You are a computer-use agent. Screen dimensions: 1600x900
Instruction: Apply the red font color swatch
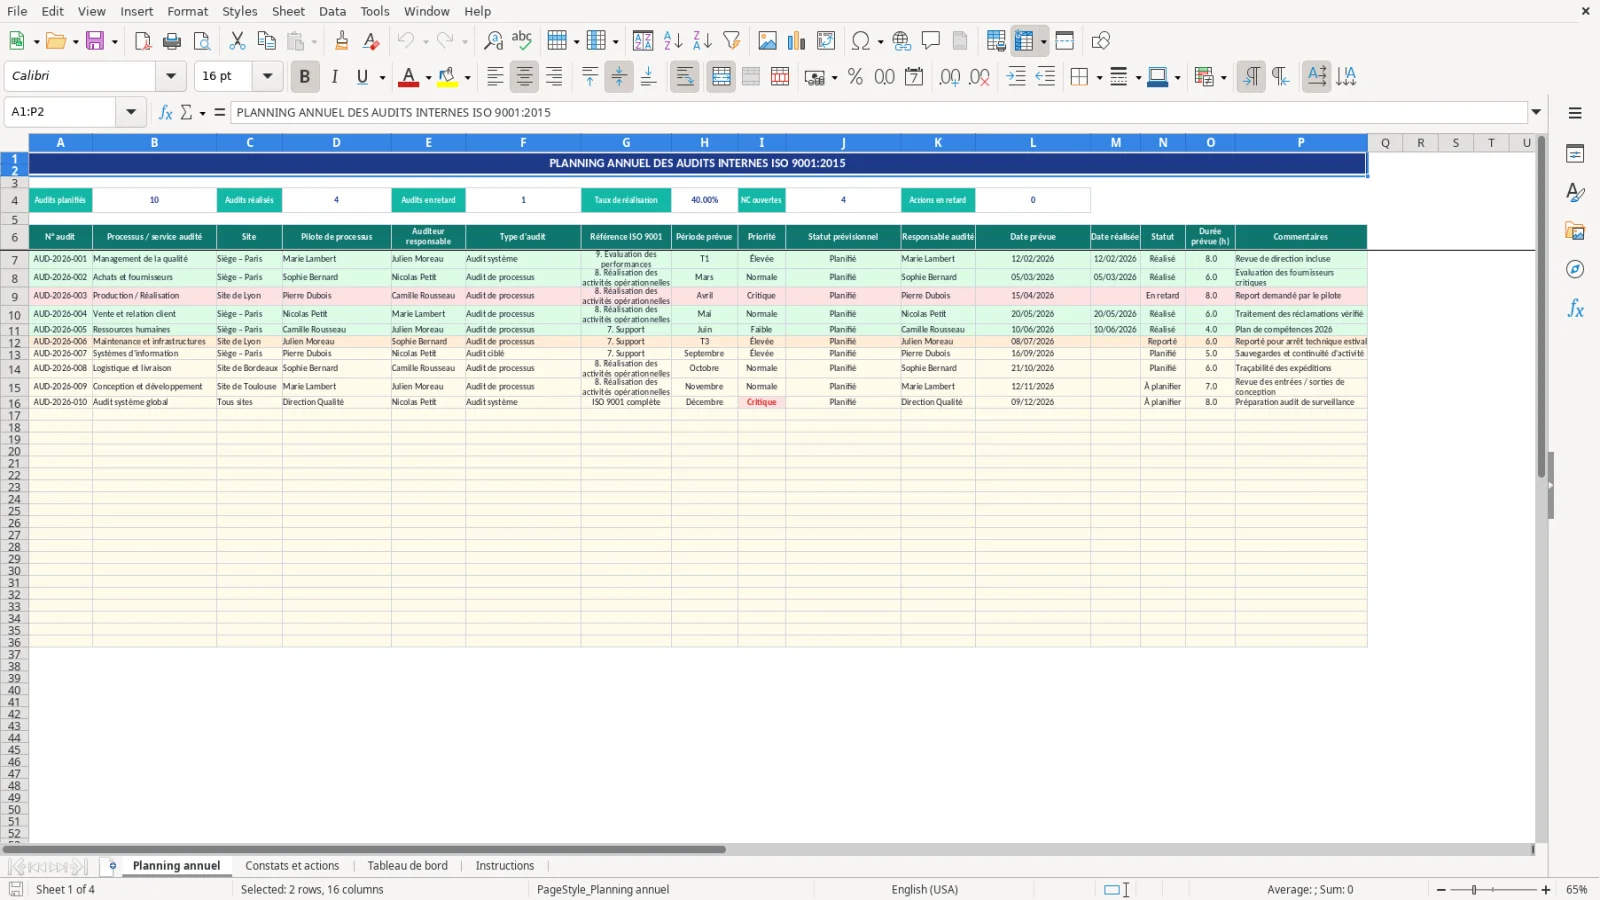click(x=408, y=77)
